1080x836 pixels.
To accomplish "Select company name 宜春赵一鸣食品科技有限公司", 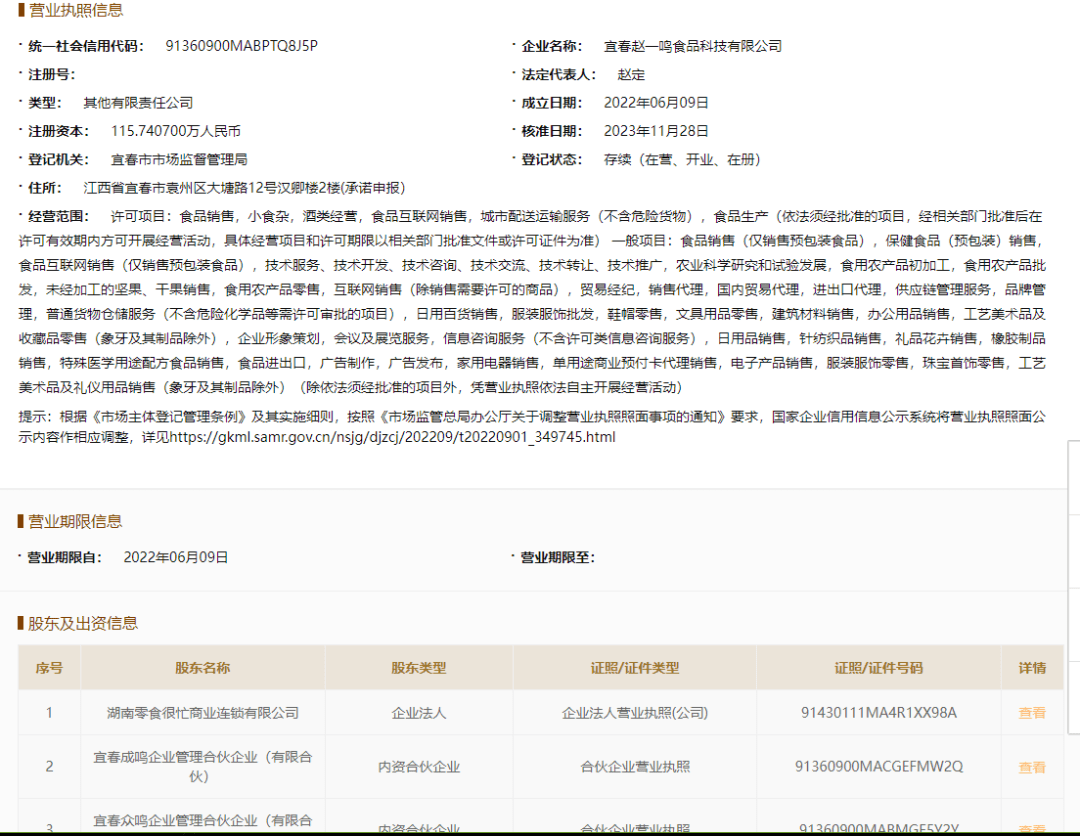I will pos(693,46).
